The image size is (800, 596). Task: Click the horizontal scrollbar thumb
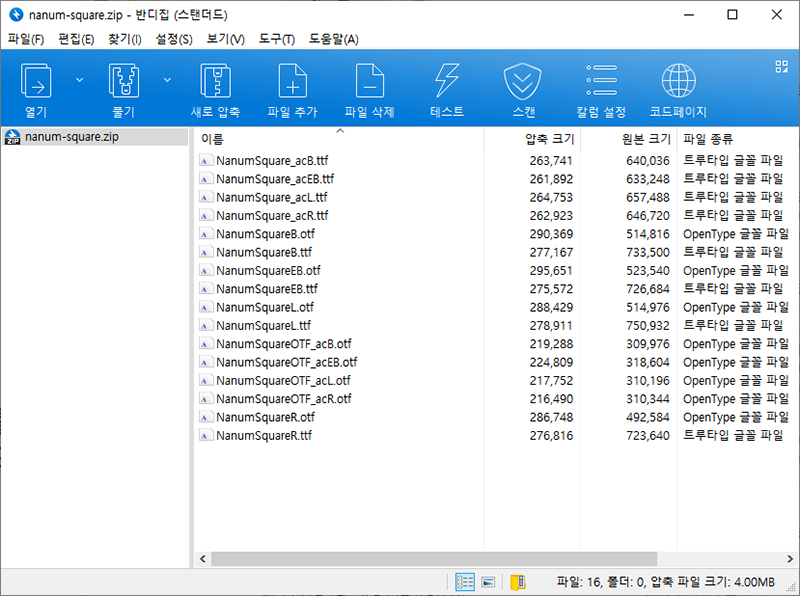tap(434, 559)
